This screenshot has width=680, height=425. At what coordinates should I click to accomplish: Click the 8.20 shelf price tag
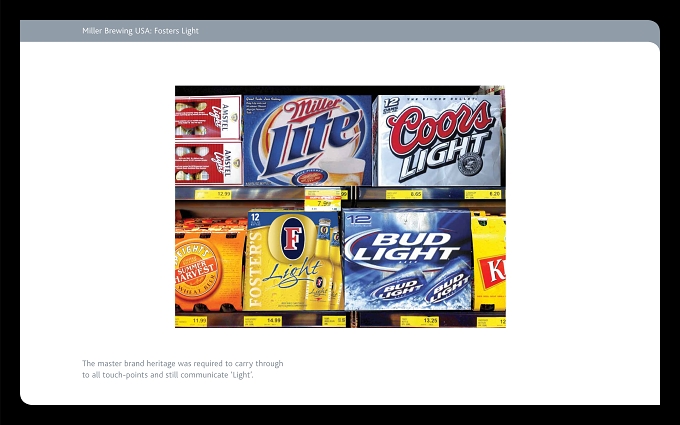483,194
